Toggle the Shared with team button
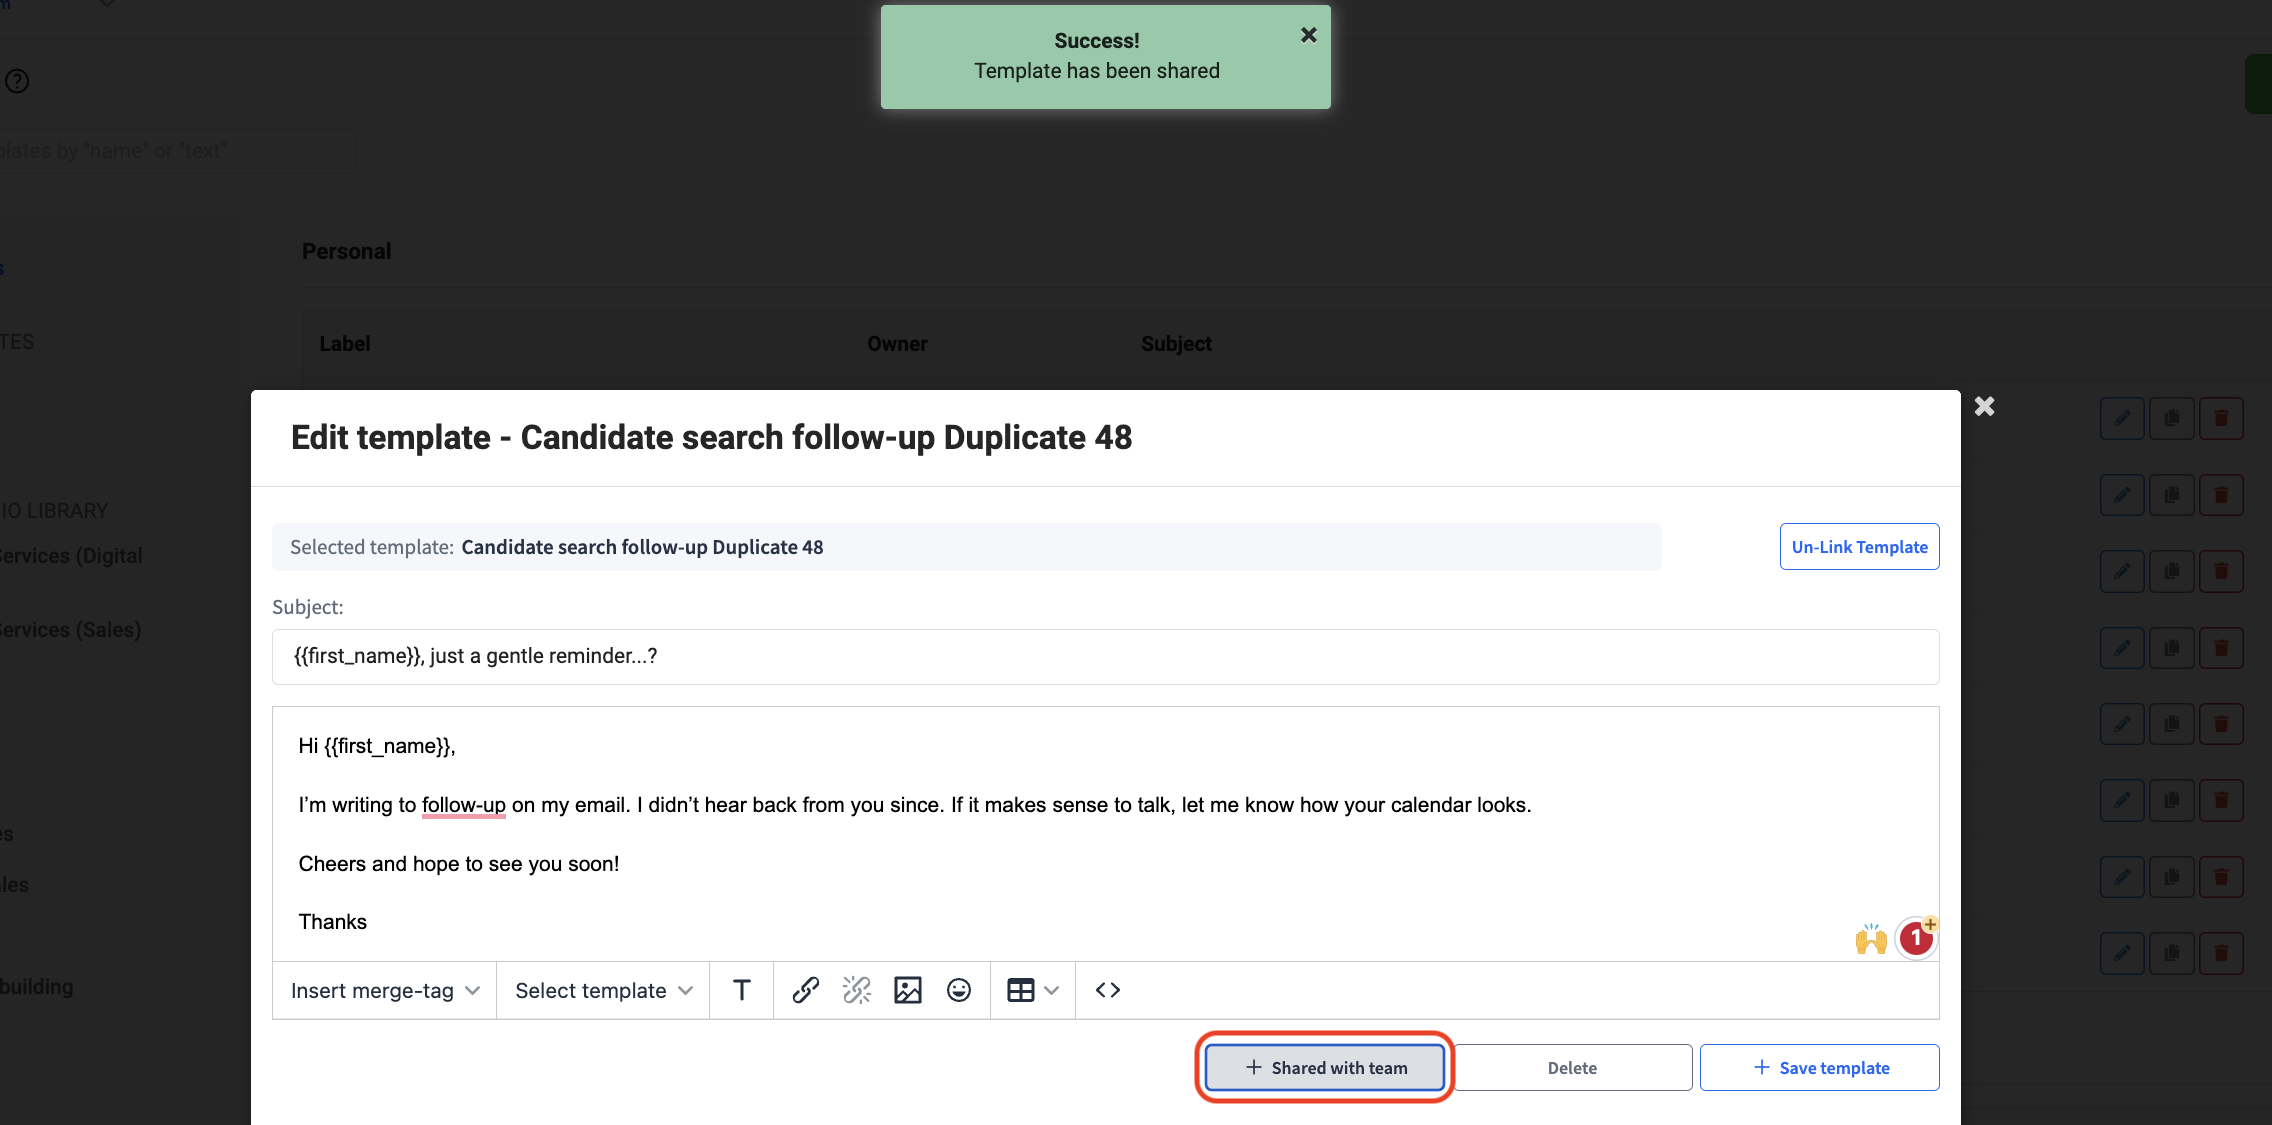The image size is (2272, 1125). tap(1325, 1068)
